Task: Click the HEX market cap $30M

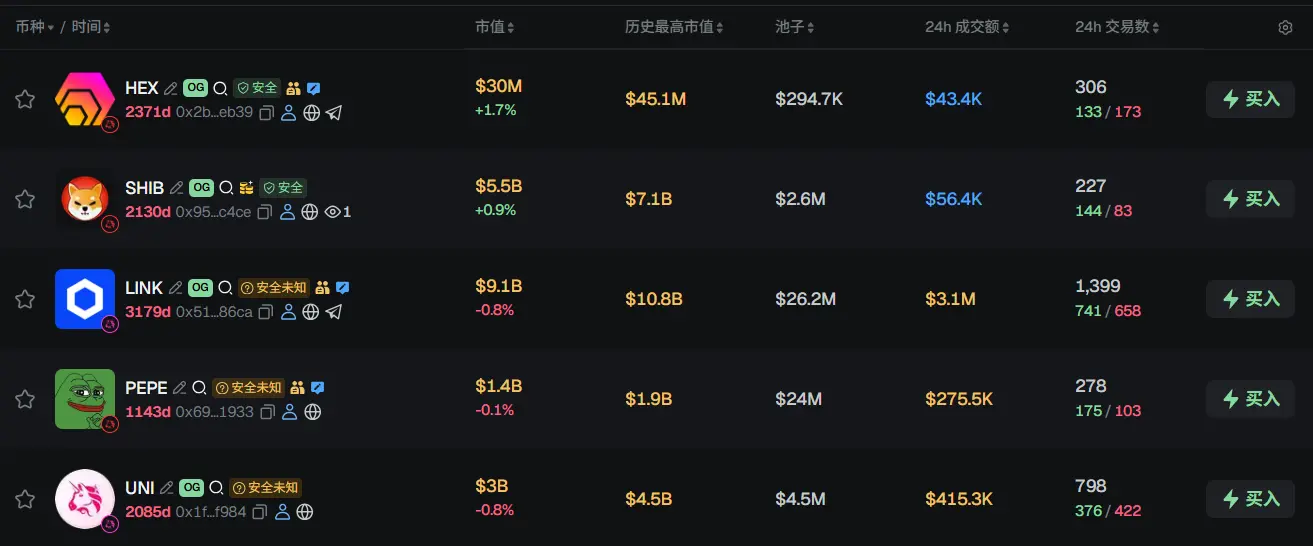Action: [499, 87]
